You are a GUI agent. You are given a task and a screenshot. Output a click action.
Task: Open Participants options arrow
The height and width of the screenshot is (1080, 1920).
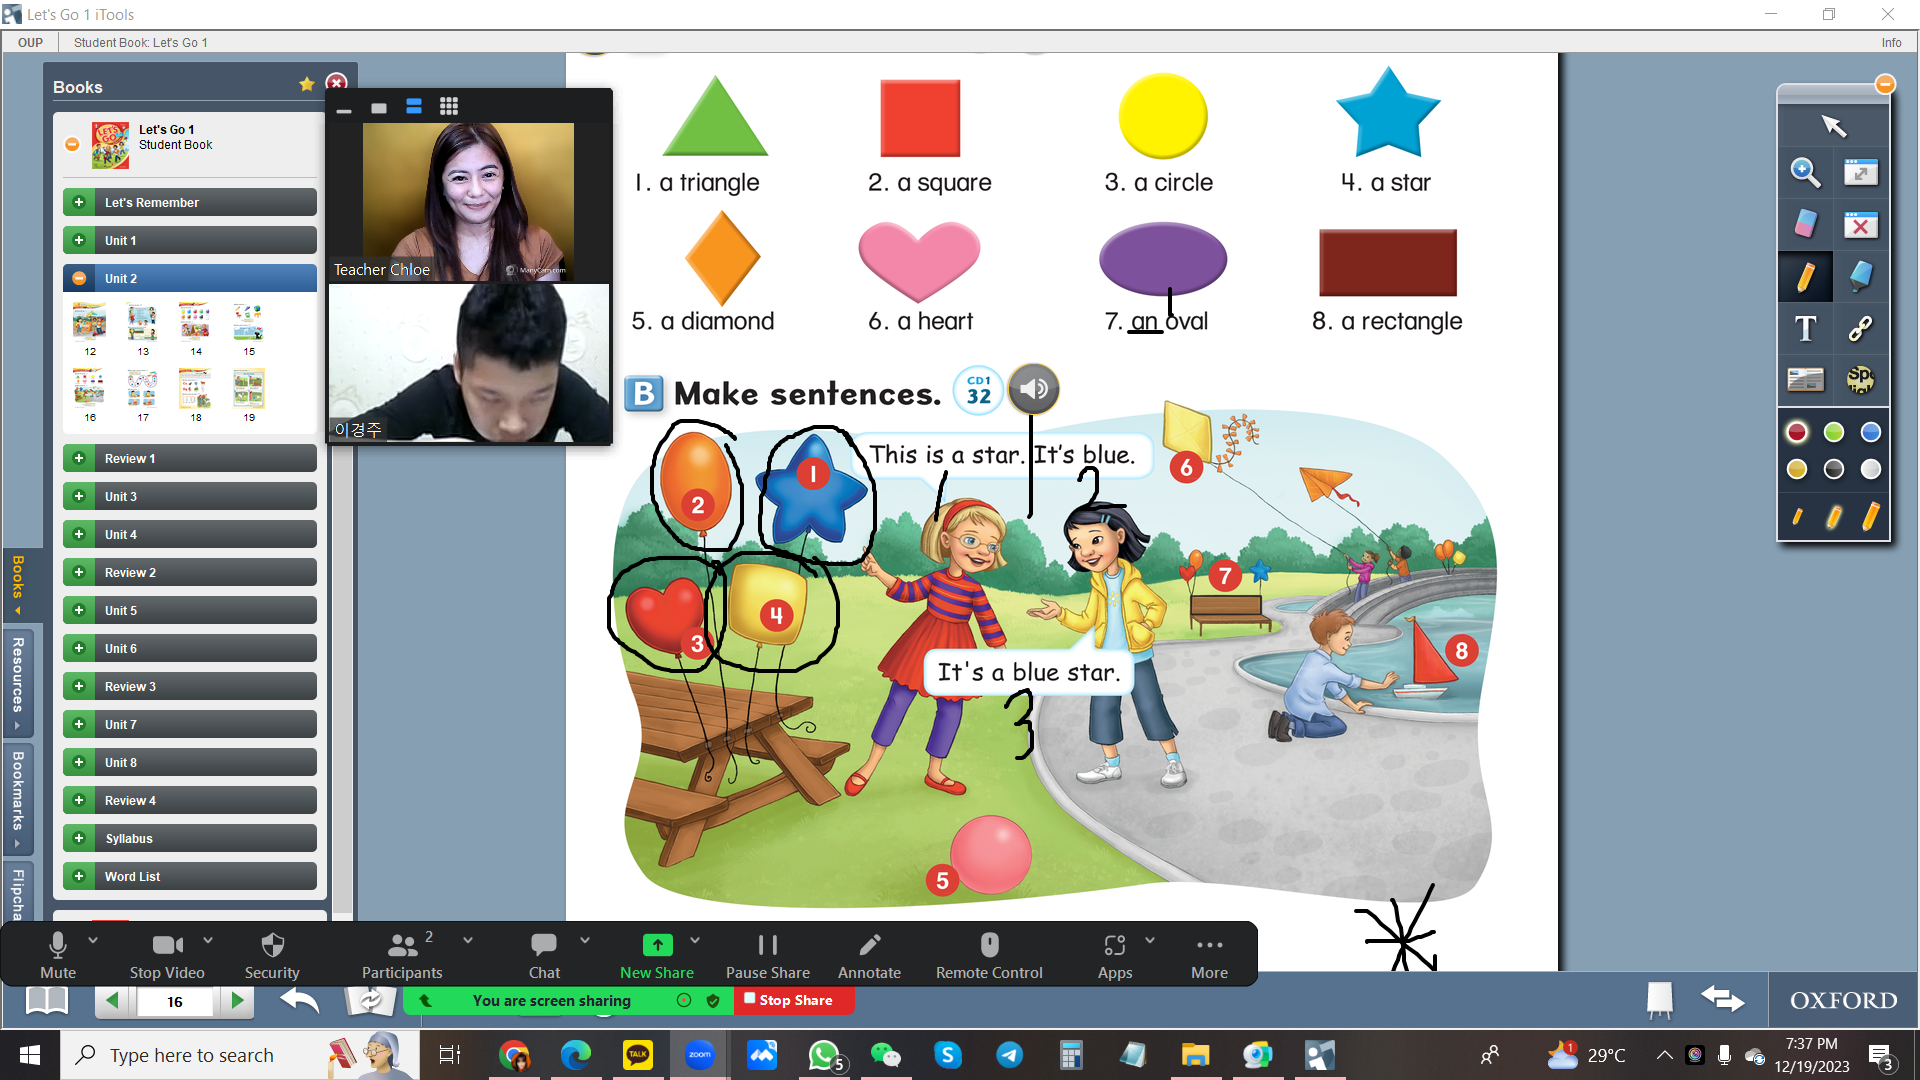point(468,940)
